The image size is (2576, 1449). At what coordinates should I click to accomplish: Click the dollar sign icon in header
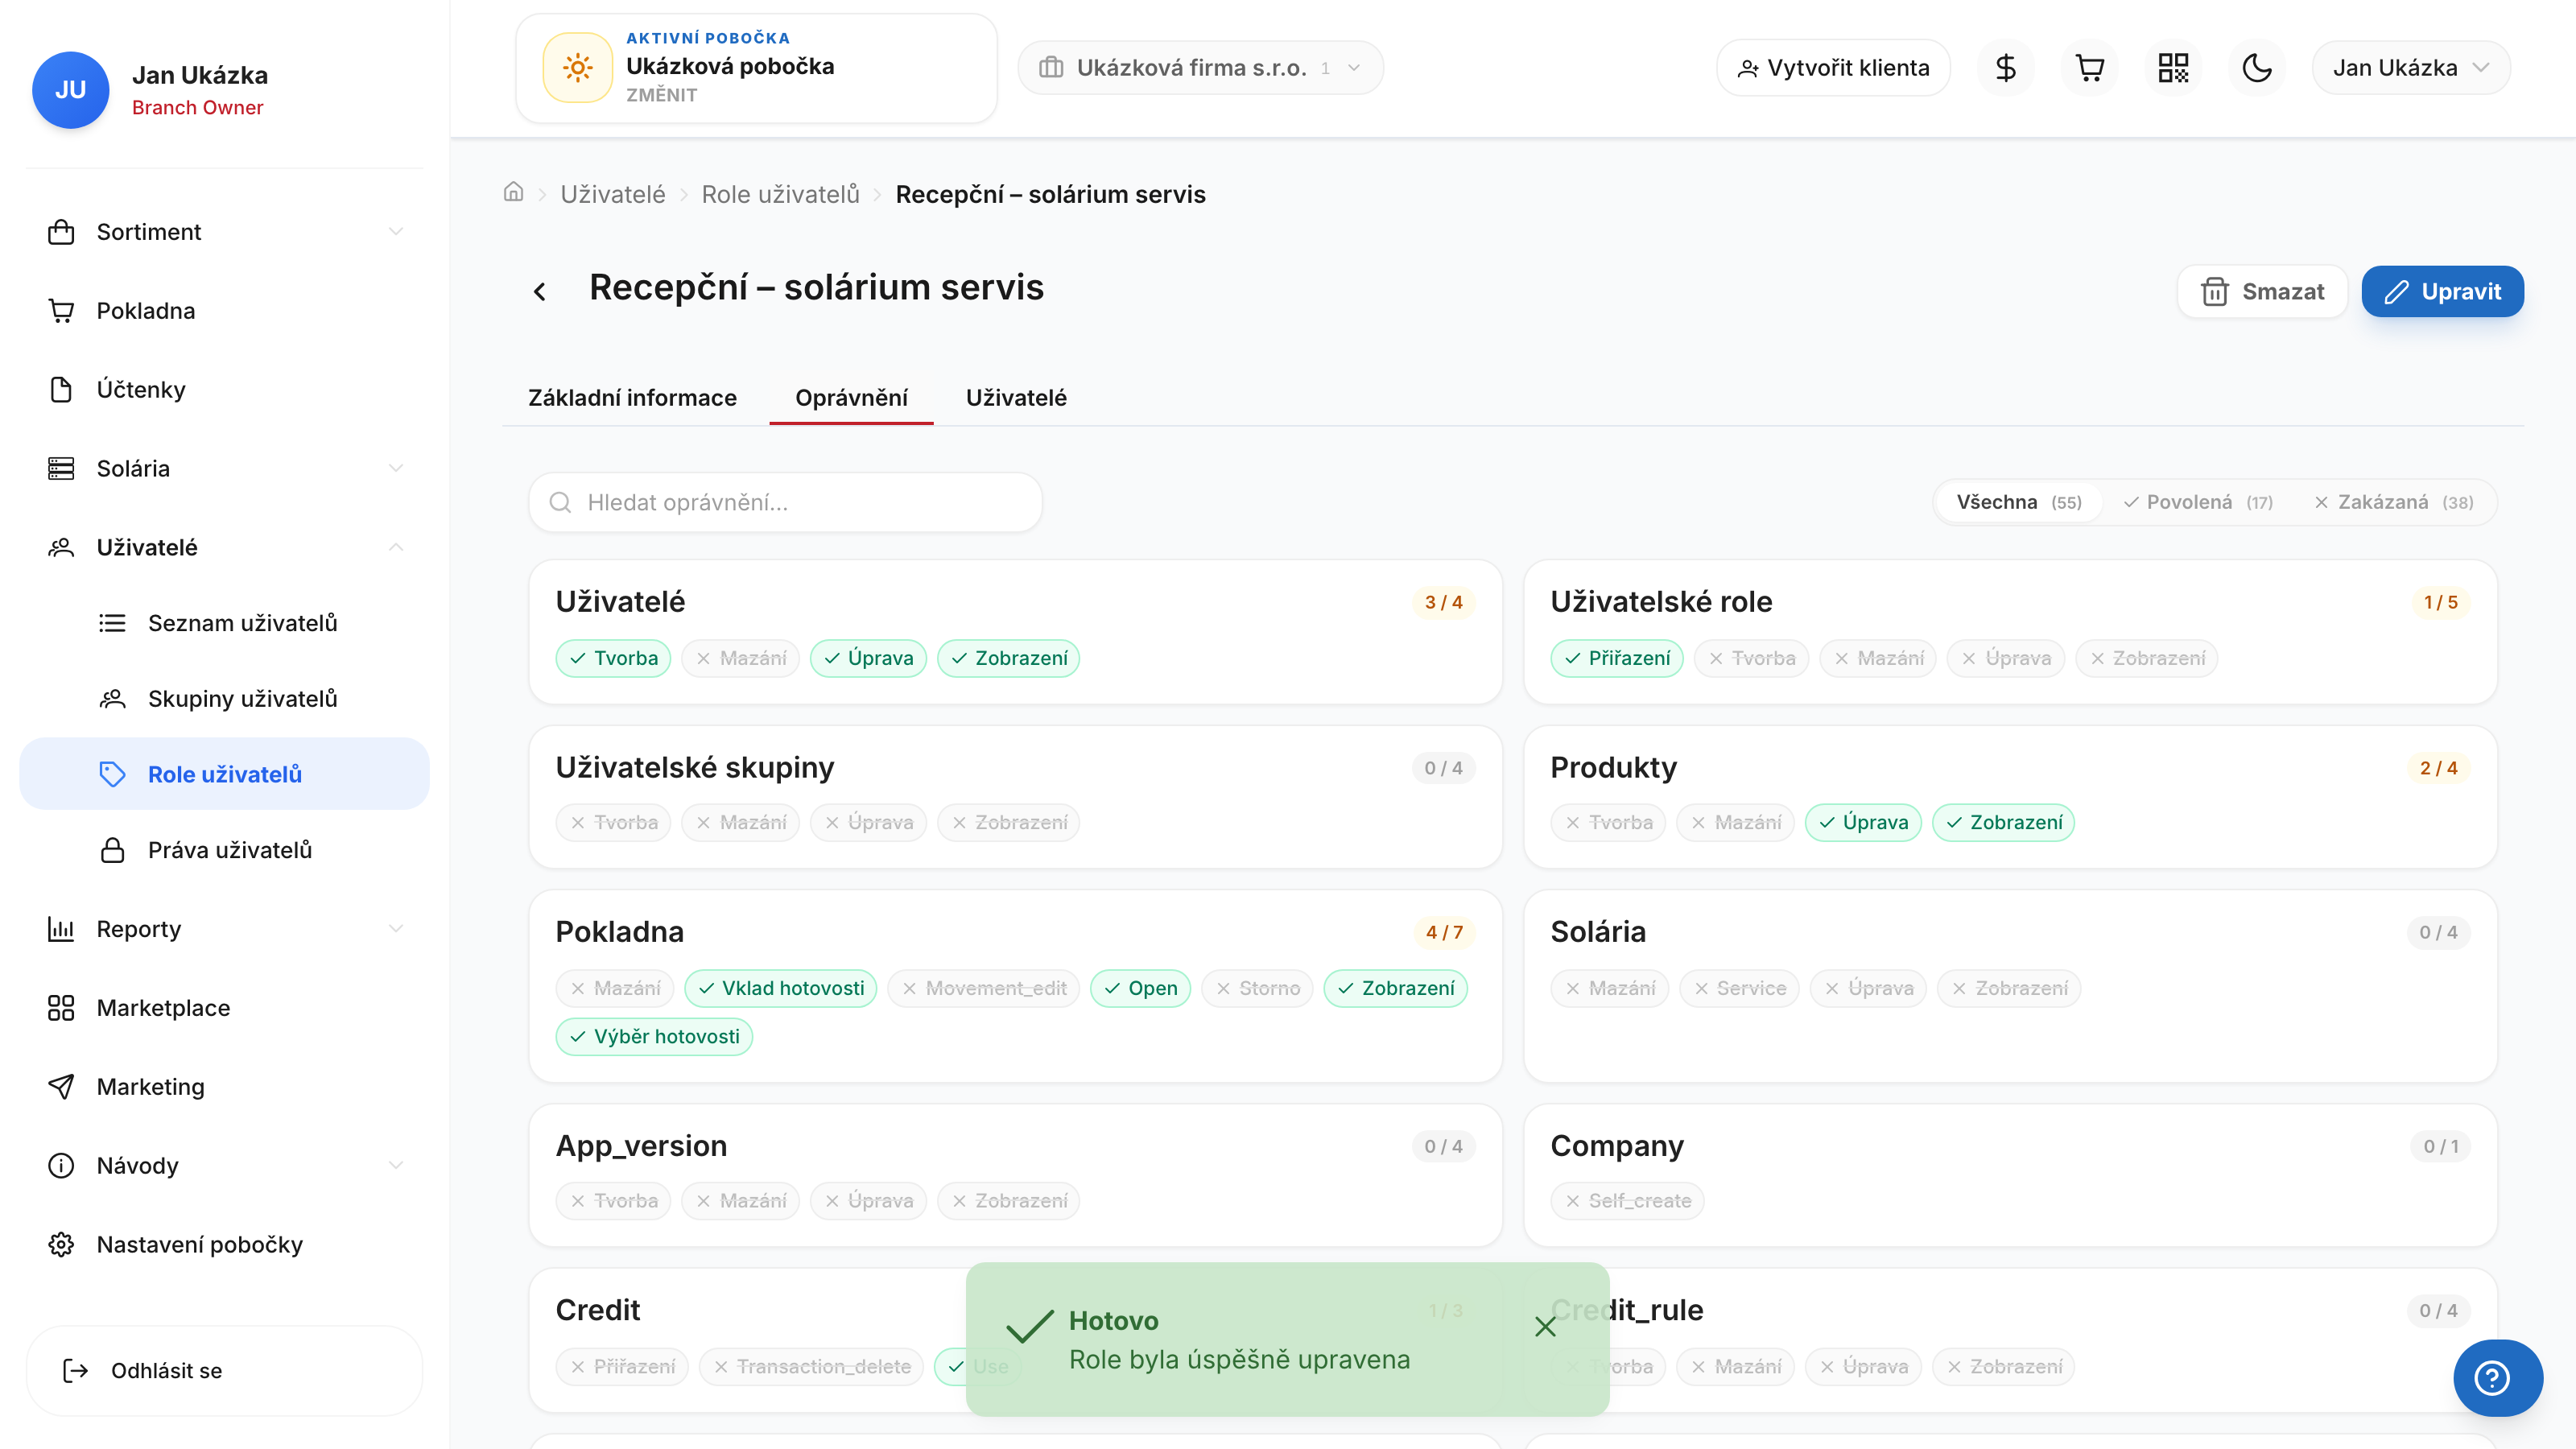pyautogui.click(x=2005, y=68)
